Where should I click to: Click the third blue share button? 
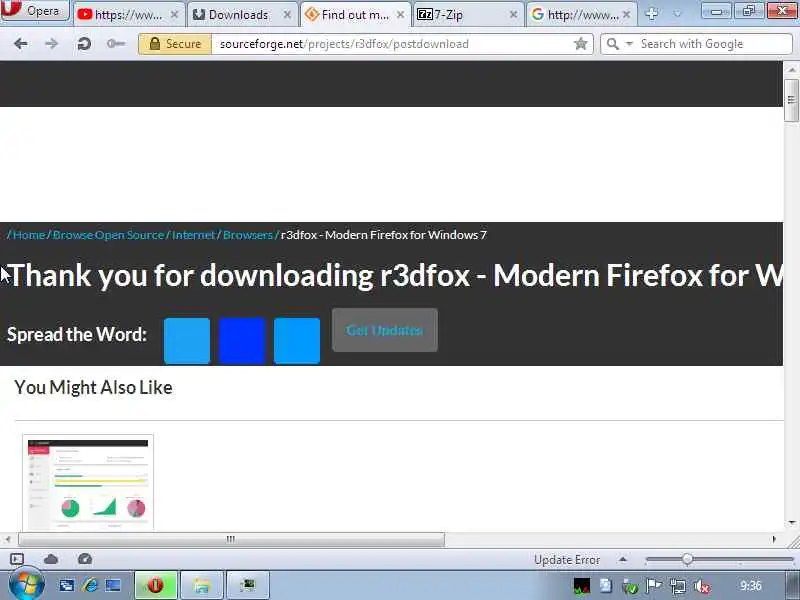pos(297,341)
